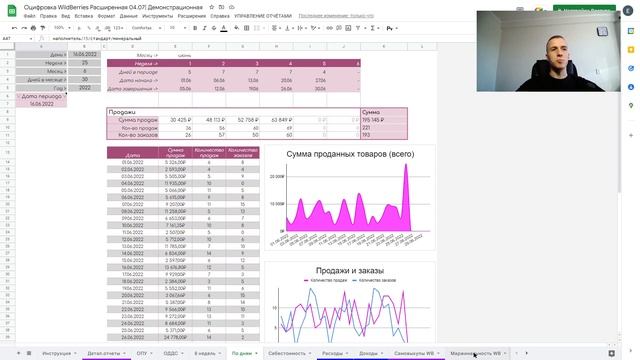Insert a comment
This screenshot has width=640, height=360.
(339, 28)
